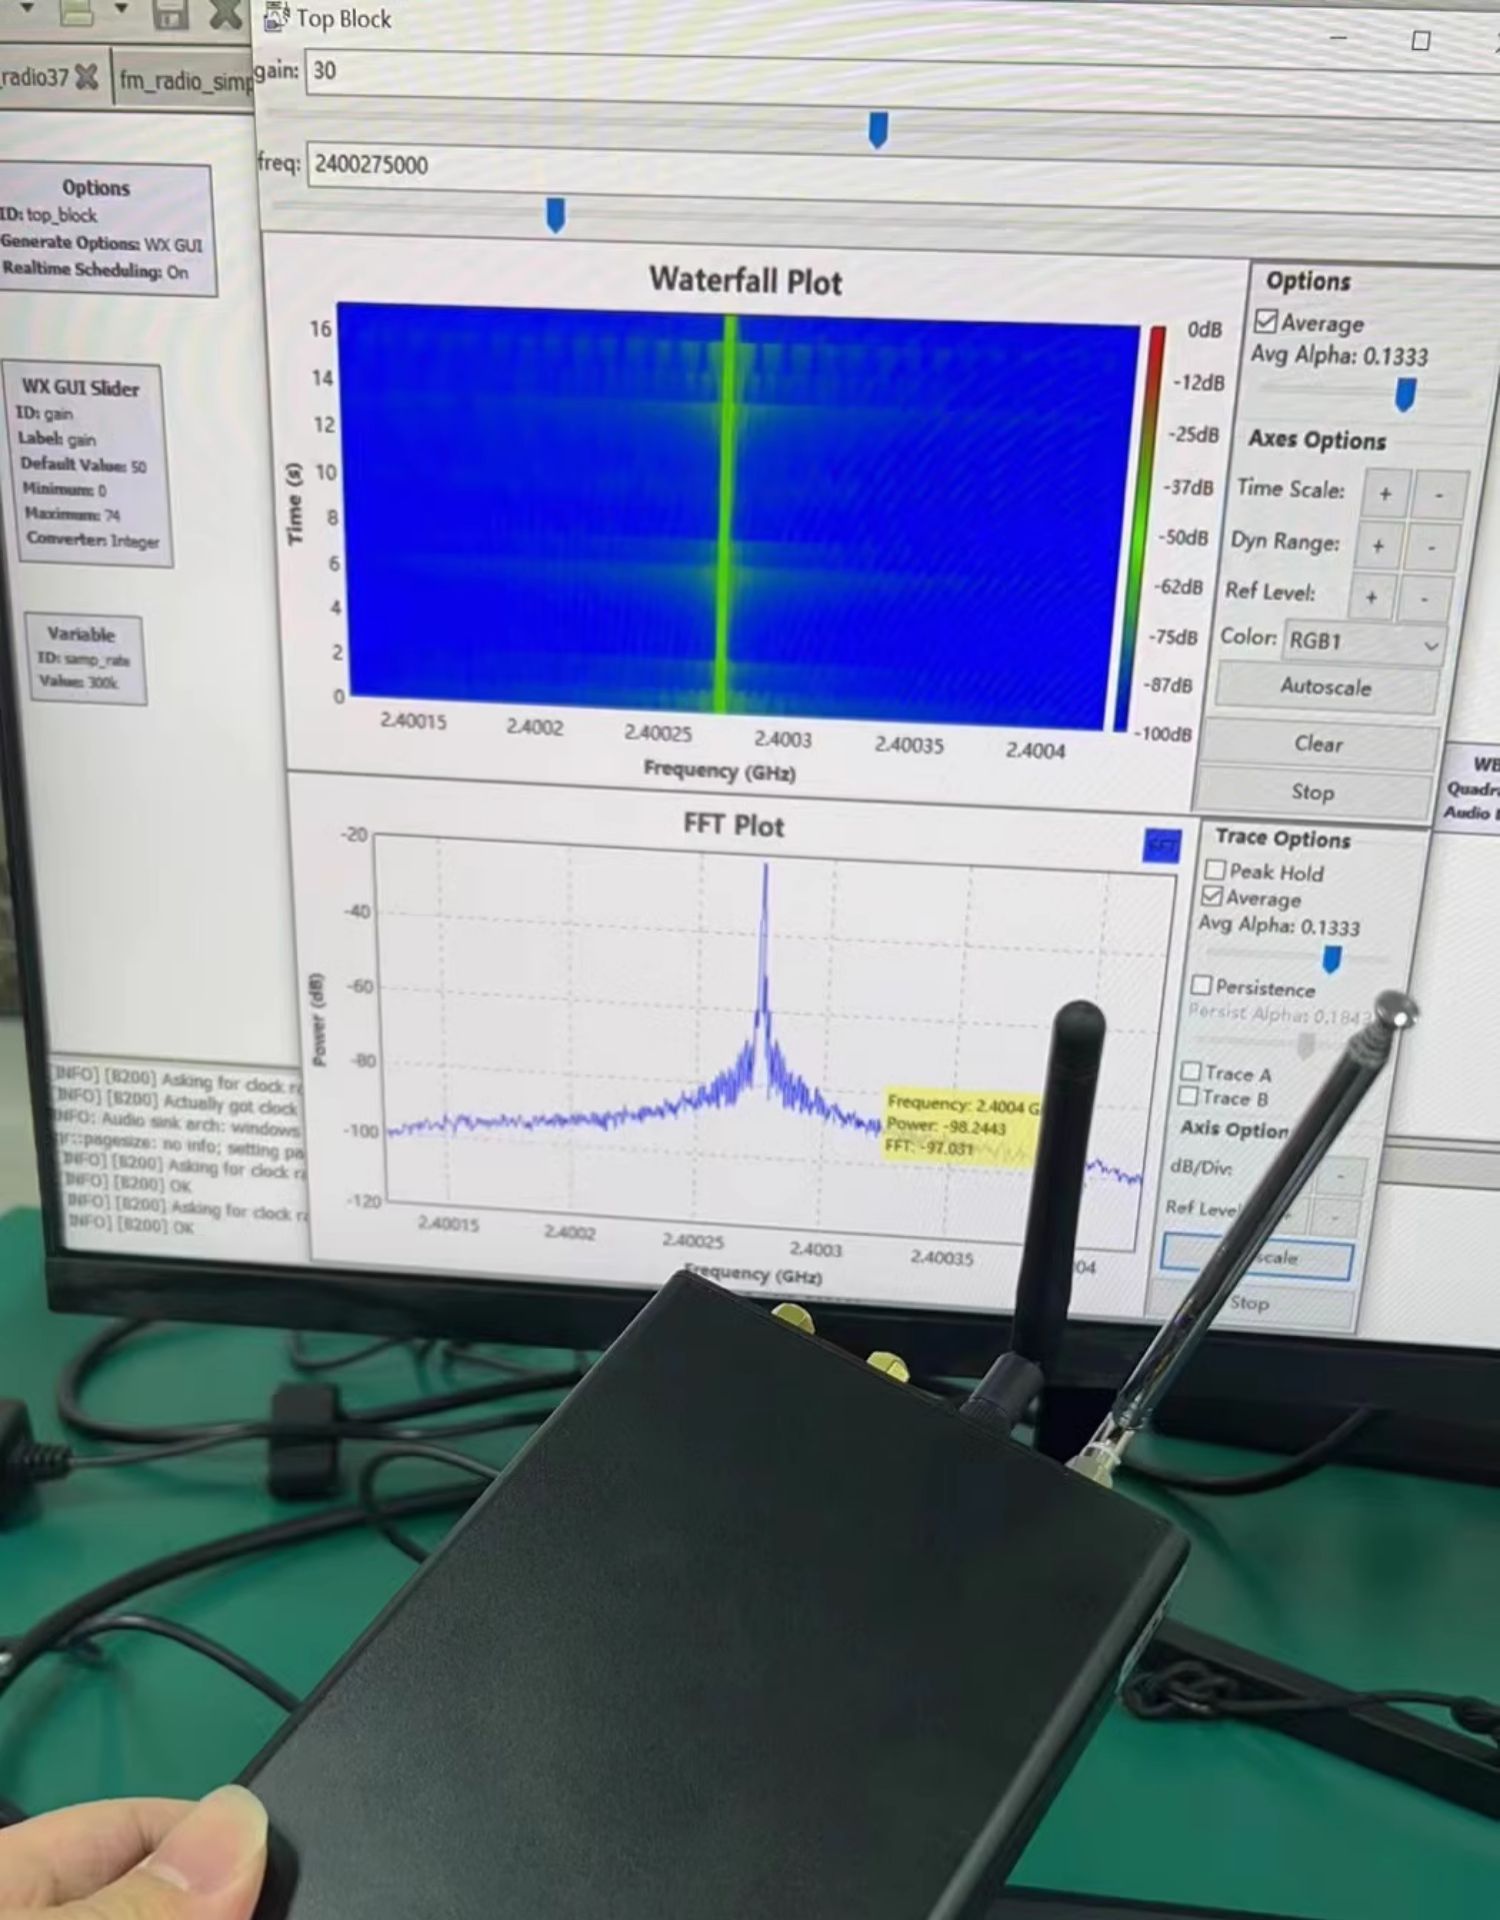Decrease Time Scale with minus button
The width and height of the screenshot is (1500, 1920).
pyautogui.click(x=1439, y=495)
